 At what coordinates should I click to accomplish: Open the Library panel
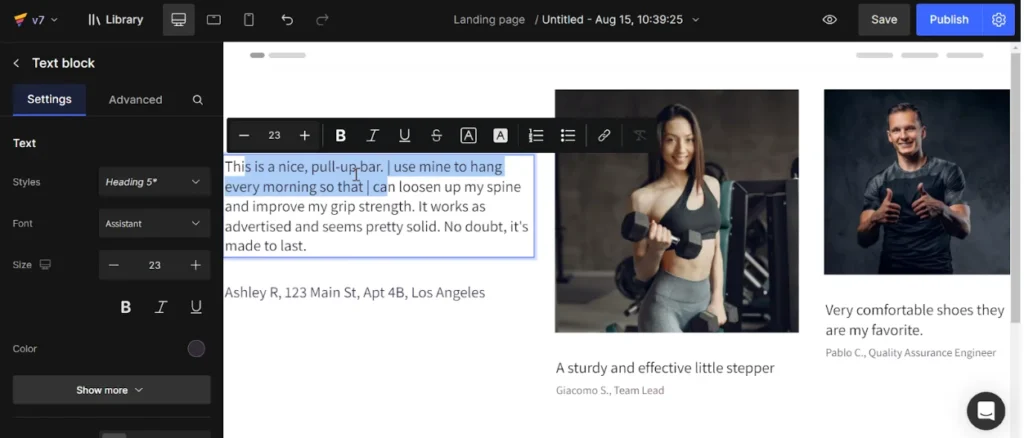(115, 20)
